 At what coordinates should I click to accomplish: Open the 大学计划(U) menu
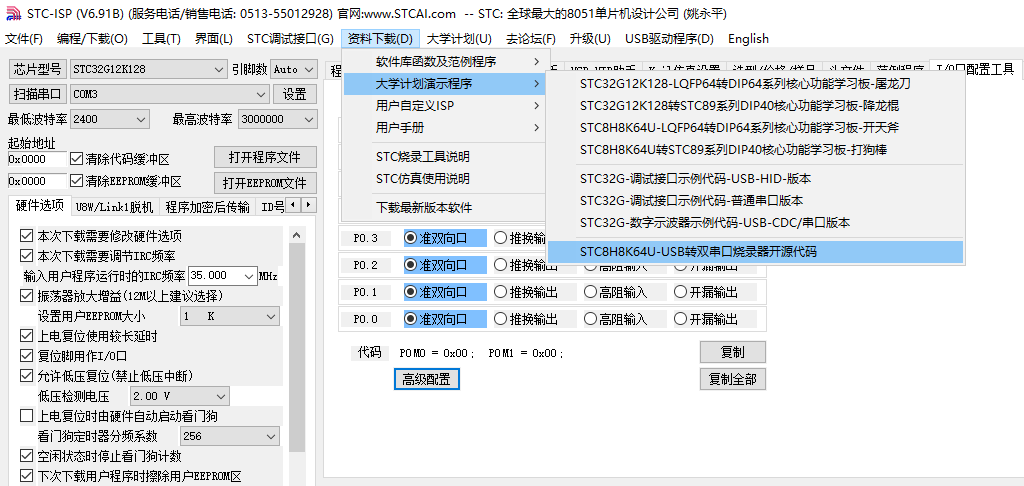pos(459,39)
